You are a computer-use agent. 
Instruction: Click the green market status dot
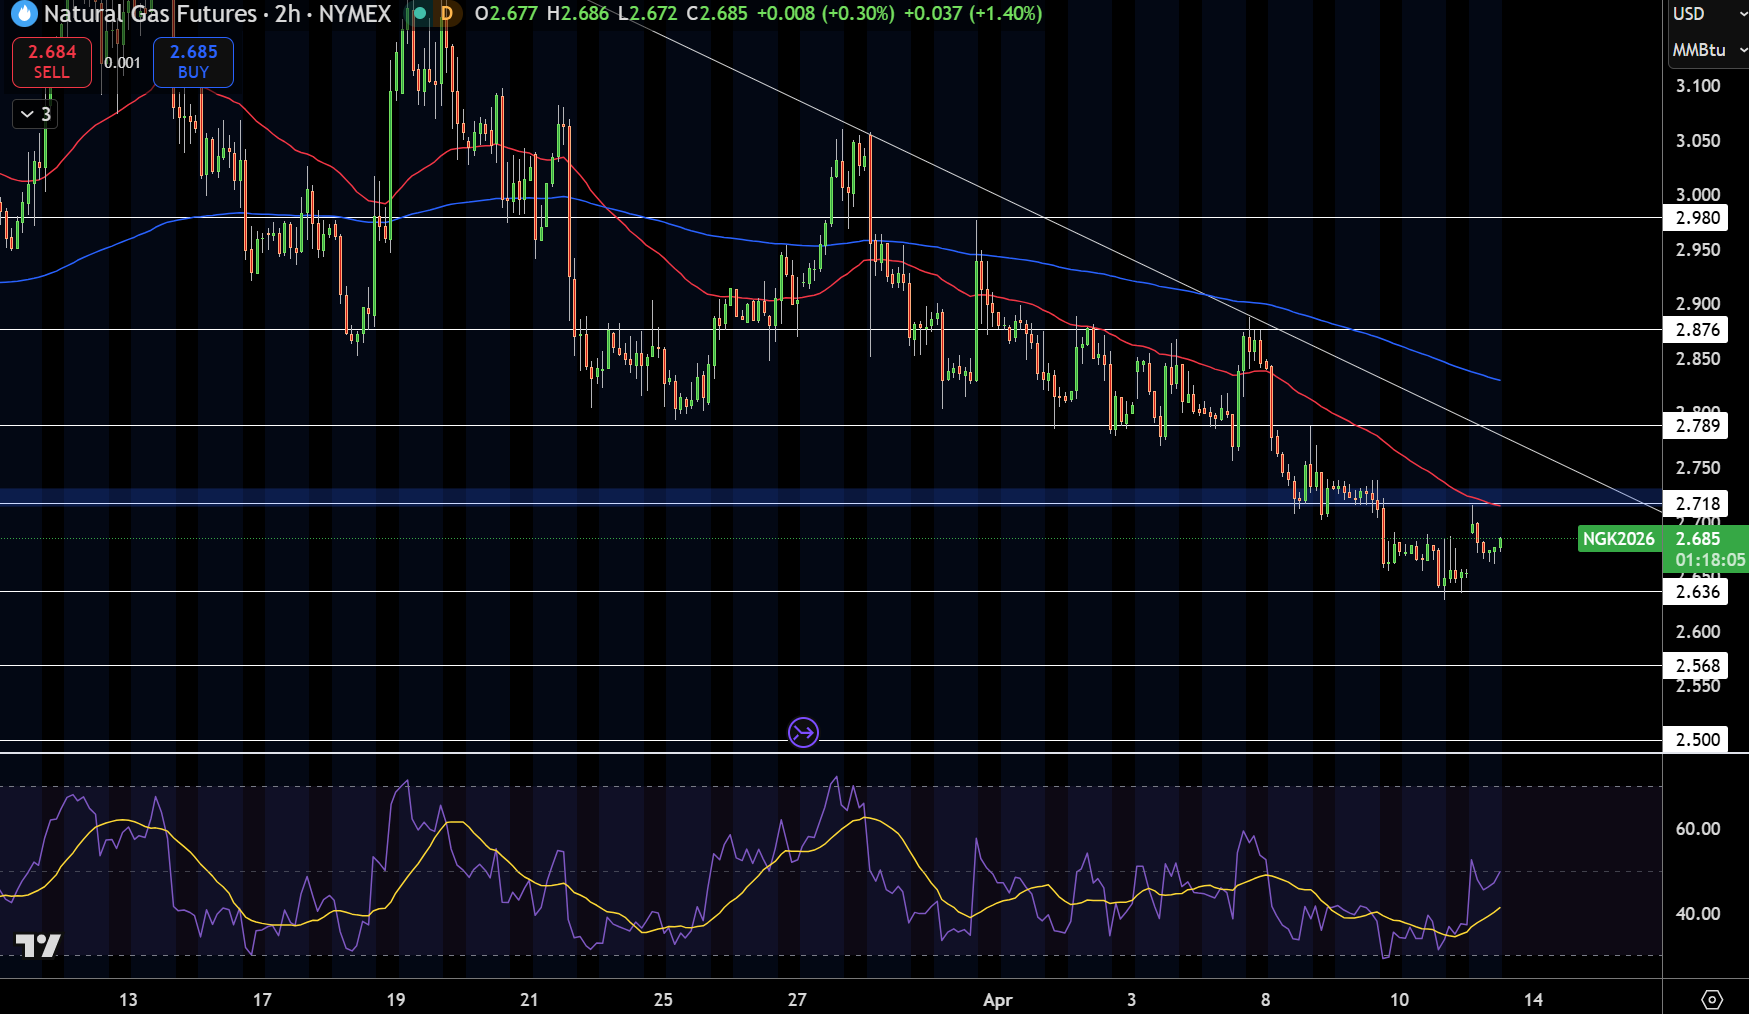420,14
